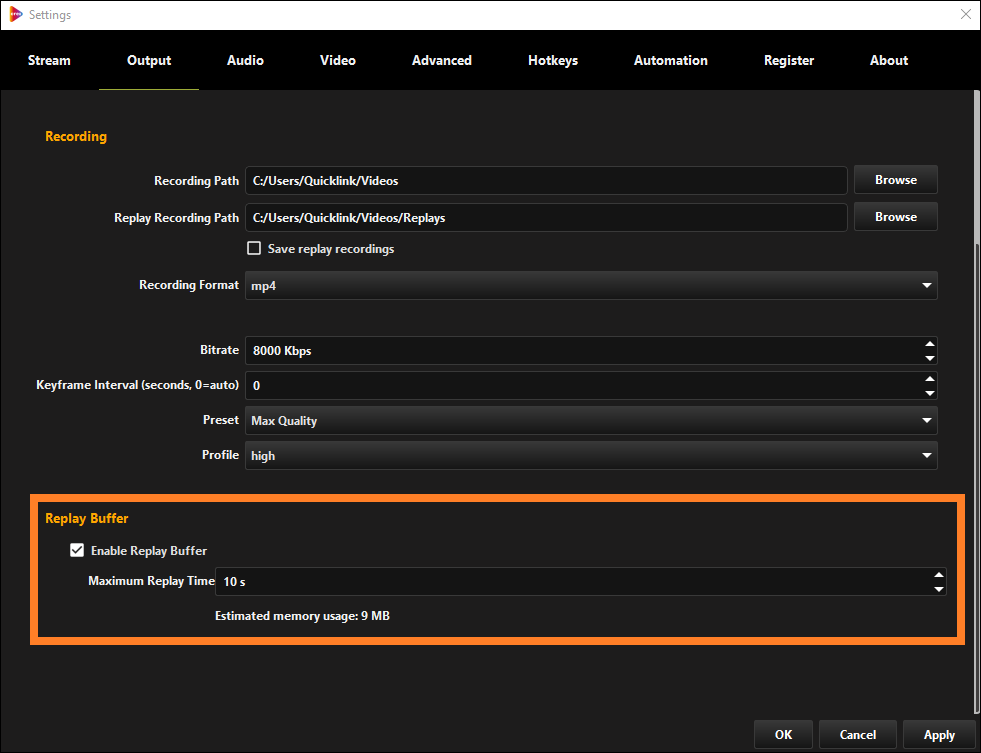This screenshot has width=981, height=753.
Task: Enable Save replay recordings
Action: click(254, 248)
